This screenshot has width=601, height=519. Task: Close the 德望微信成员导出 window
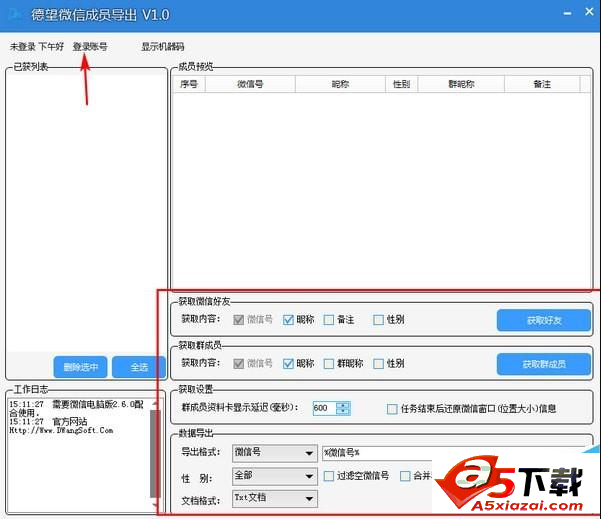tap(589, 12)
